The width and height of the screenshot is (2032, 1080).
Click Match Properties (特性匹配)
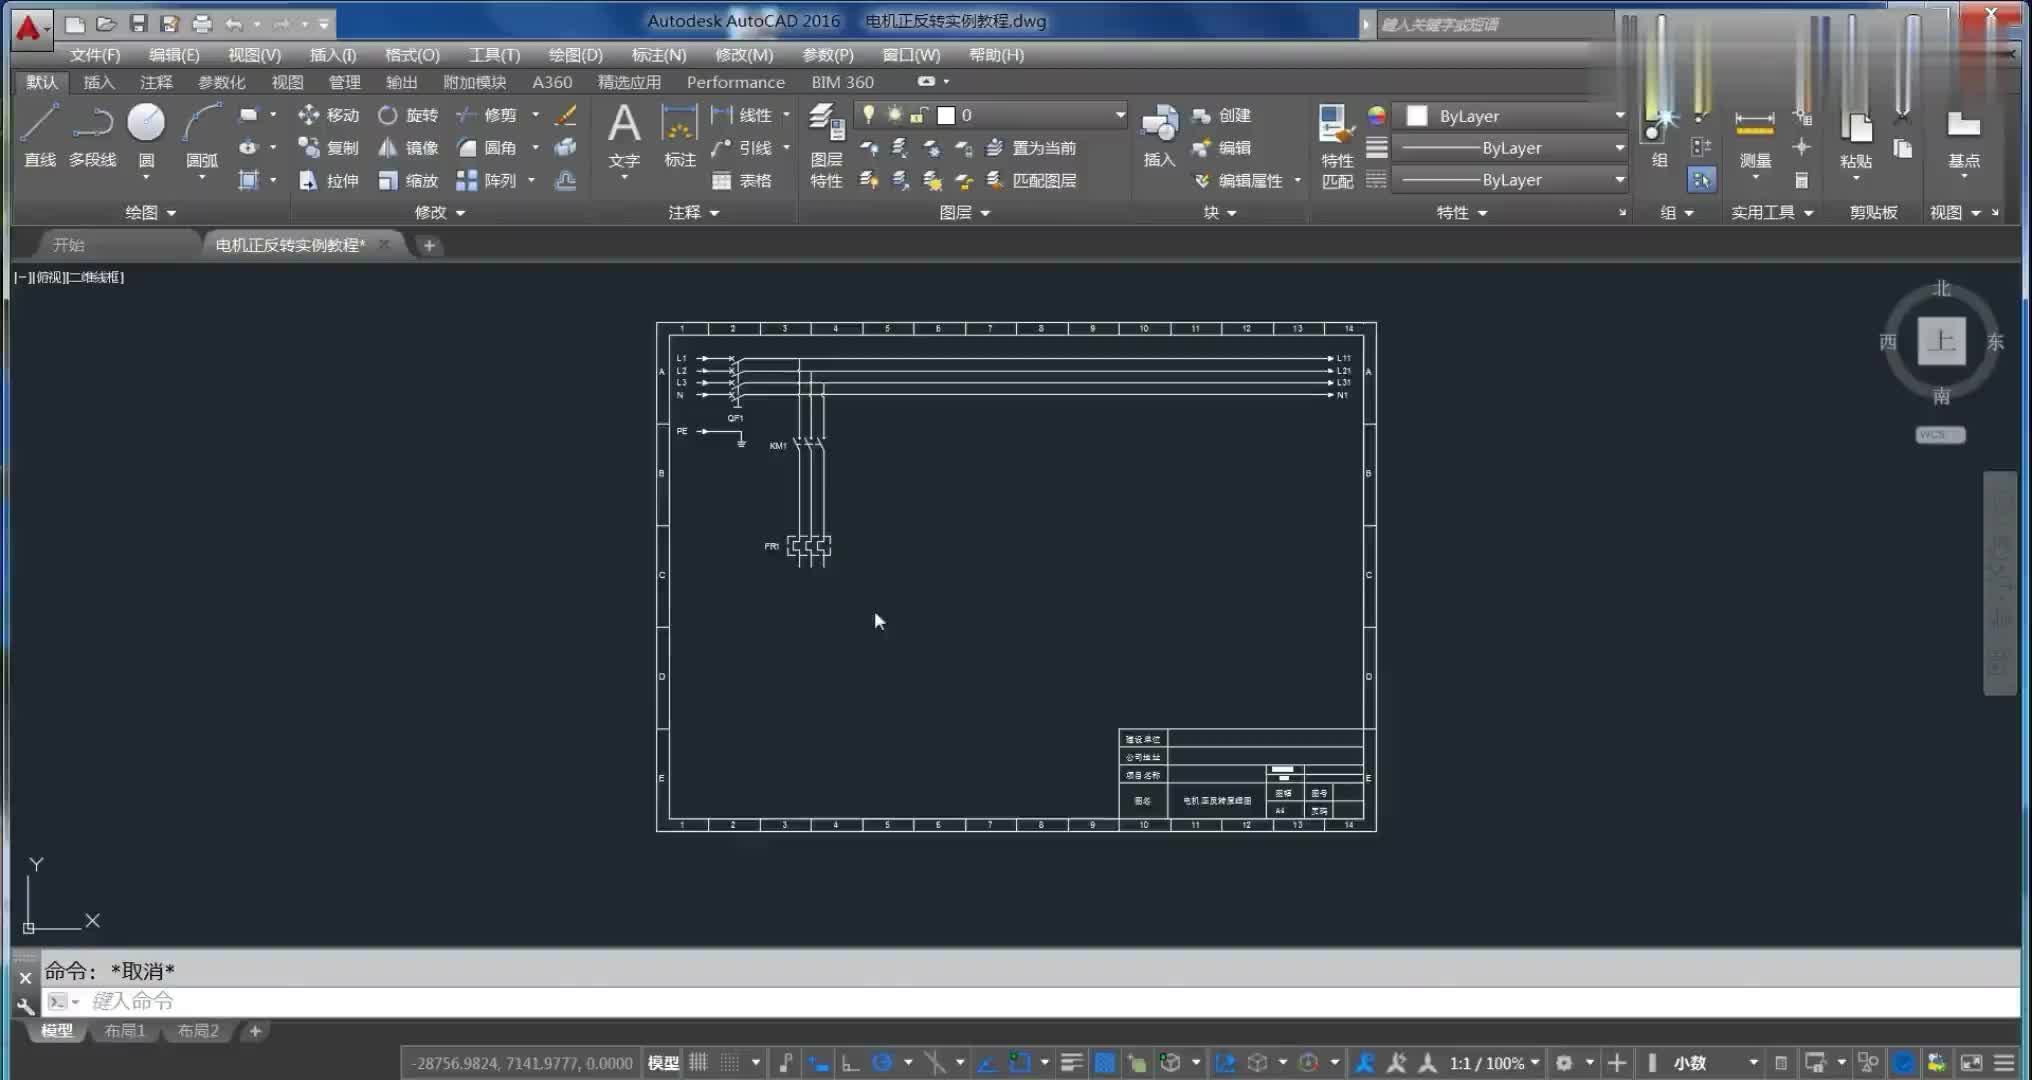pyautogui.click(x=1336, y=146)
